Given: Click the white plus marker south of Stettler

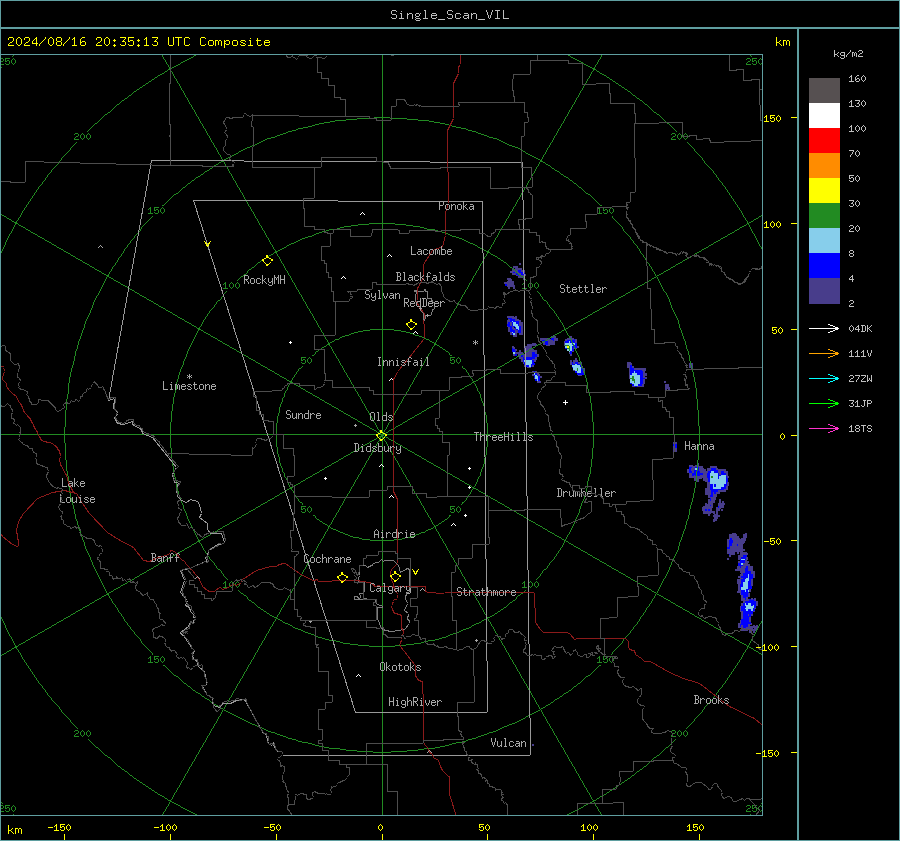Looking at the screenshot, I should 565,402.
